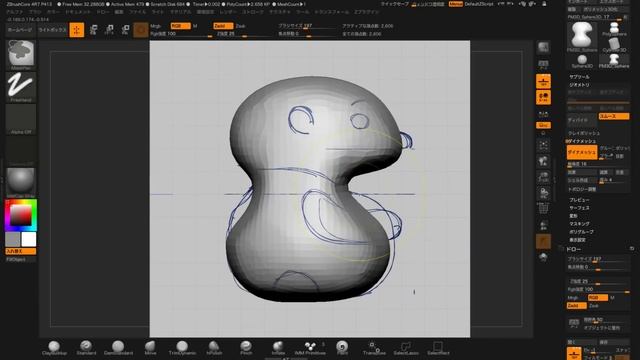Expand the マスキング section
The image size is (640, 360).
pyautogui.click(x=579, y=224)
